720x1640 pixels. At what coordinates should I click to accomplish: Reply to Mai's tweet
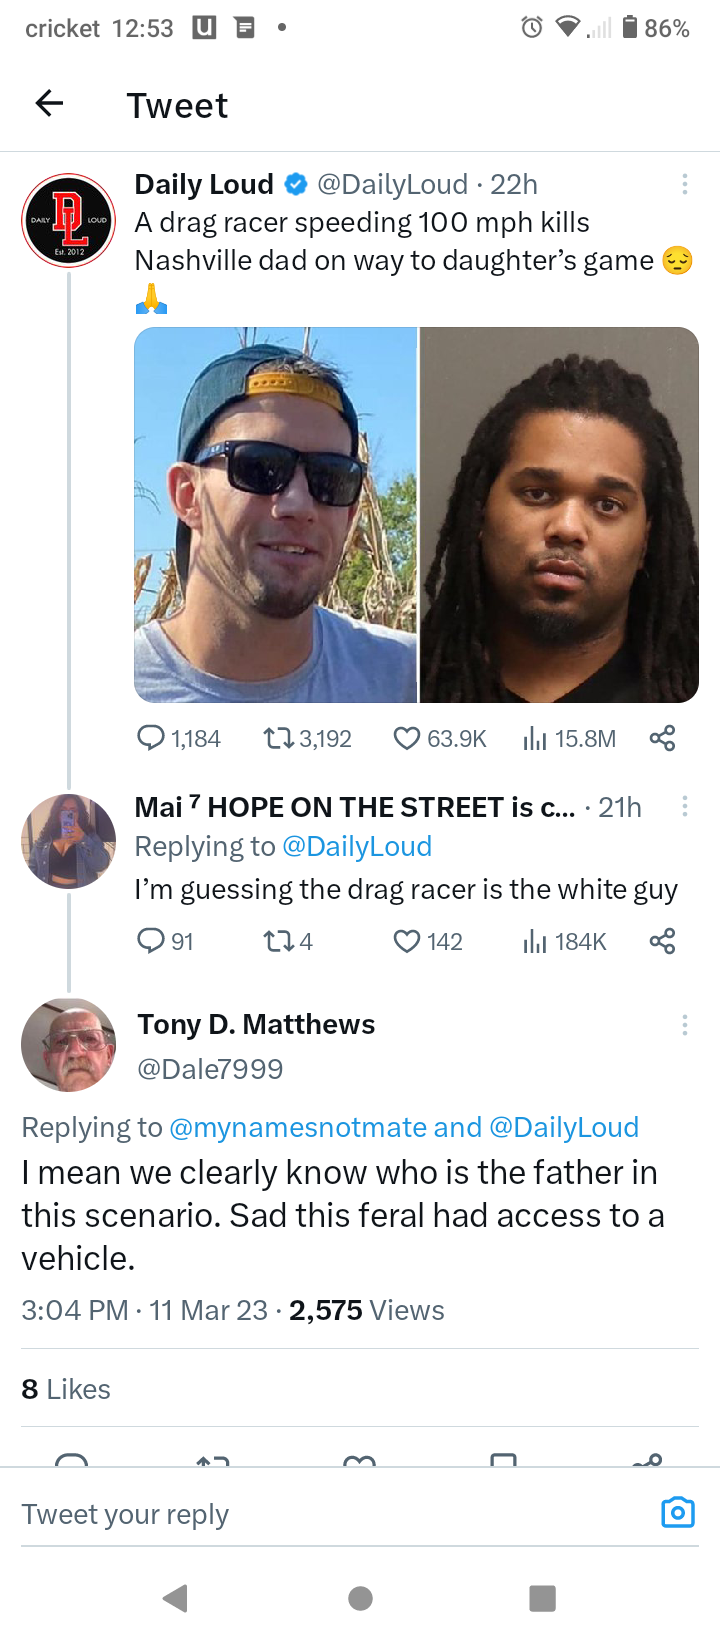(151, 941)
